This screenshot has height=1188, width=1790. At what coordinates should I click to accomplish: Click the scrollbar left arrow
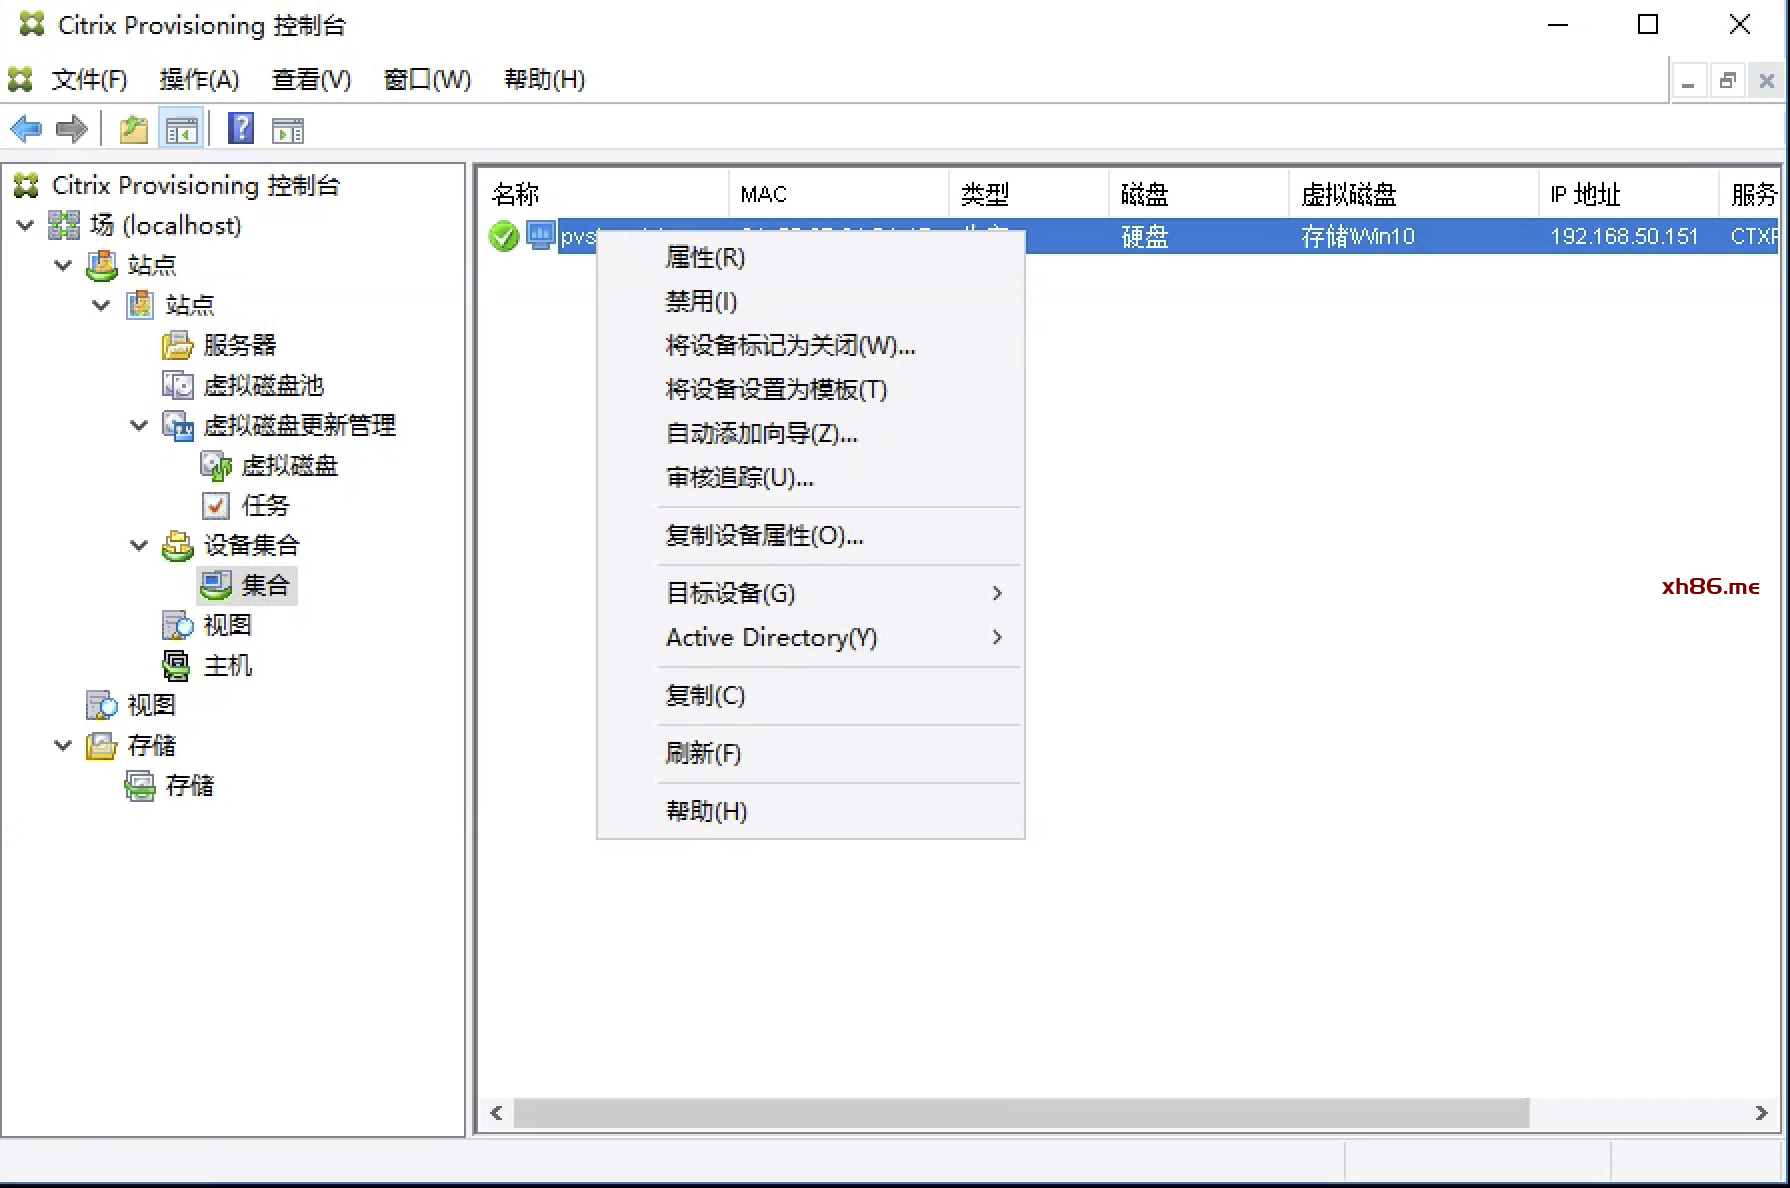497,1113
